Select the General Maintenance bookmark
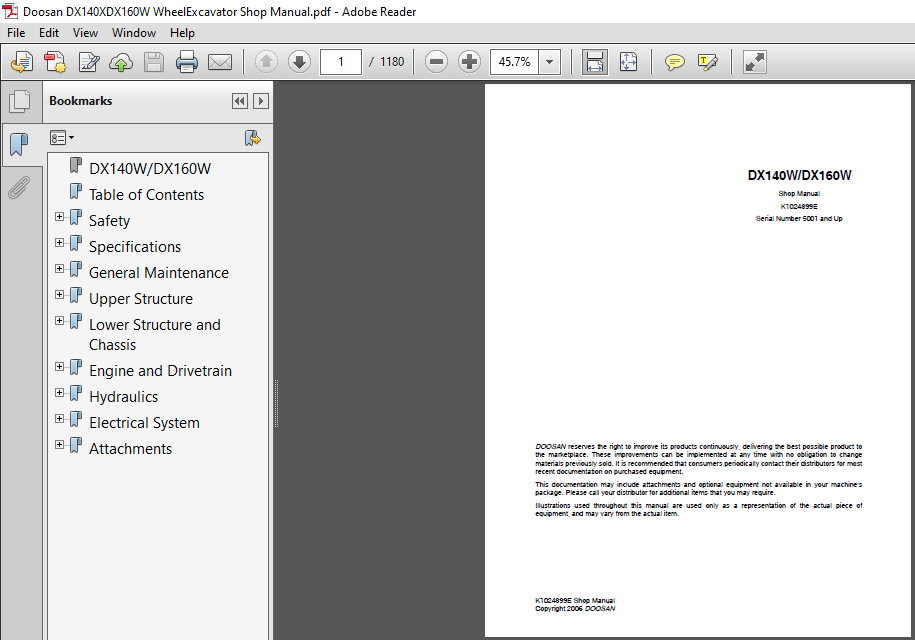Image resolution: width=915 pixels, height=640 pixels. (x=159, y=272)
